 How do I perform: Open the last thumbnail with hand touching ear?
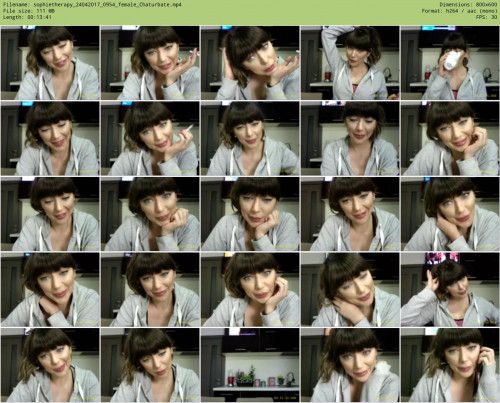coord(450,365)
